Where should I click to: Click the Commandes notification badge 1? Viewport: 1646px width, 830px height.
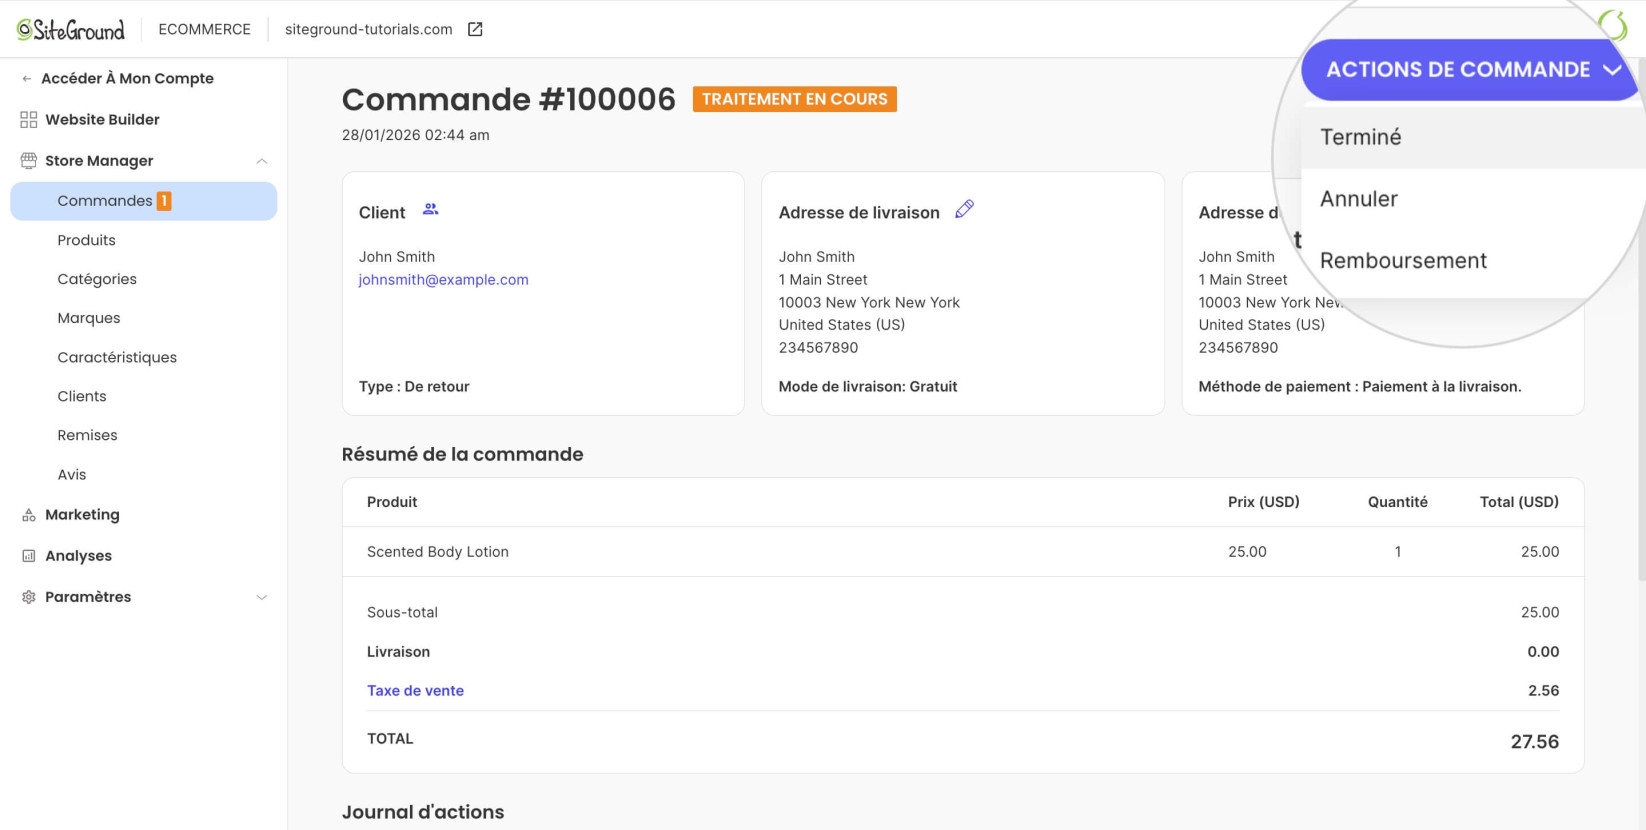(x=164, y=201)
